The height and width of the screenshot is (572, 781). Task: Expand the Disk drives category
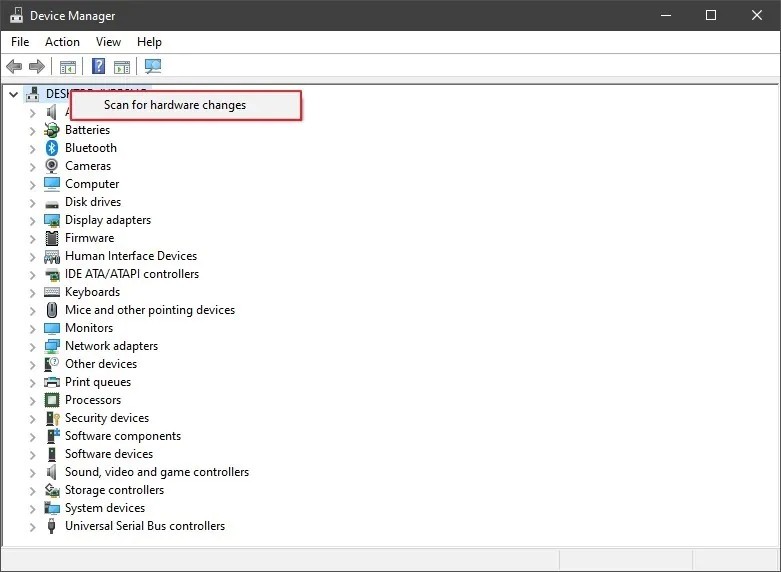coord(32,203)
